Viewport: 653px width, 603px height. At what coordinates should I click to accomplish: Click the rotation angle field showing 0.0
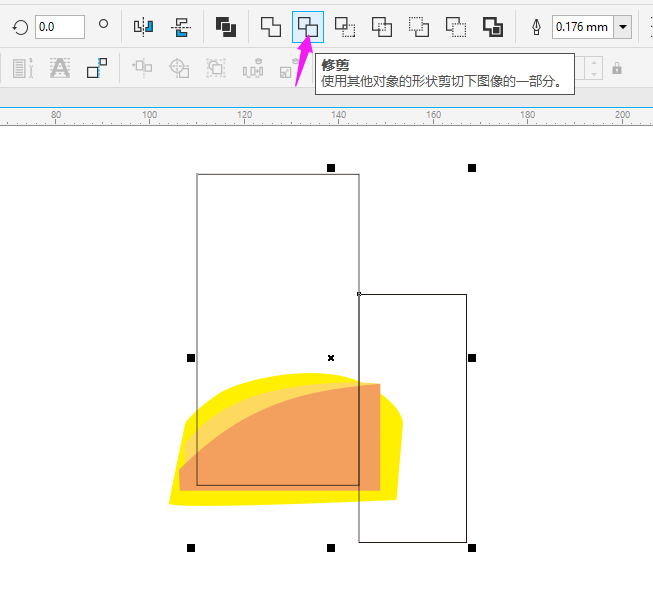[59, 27]
